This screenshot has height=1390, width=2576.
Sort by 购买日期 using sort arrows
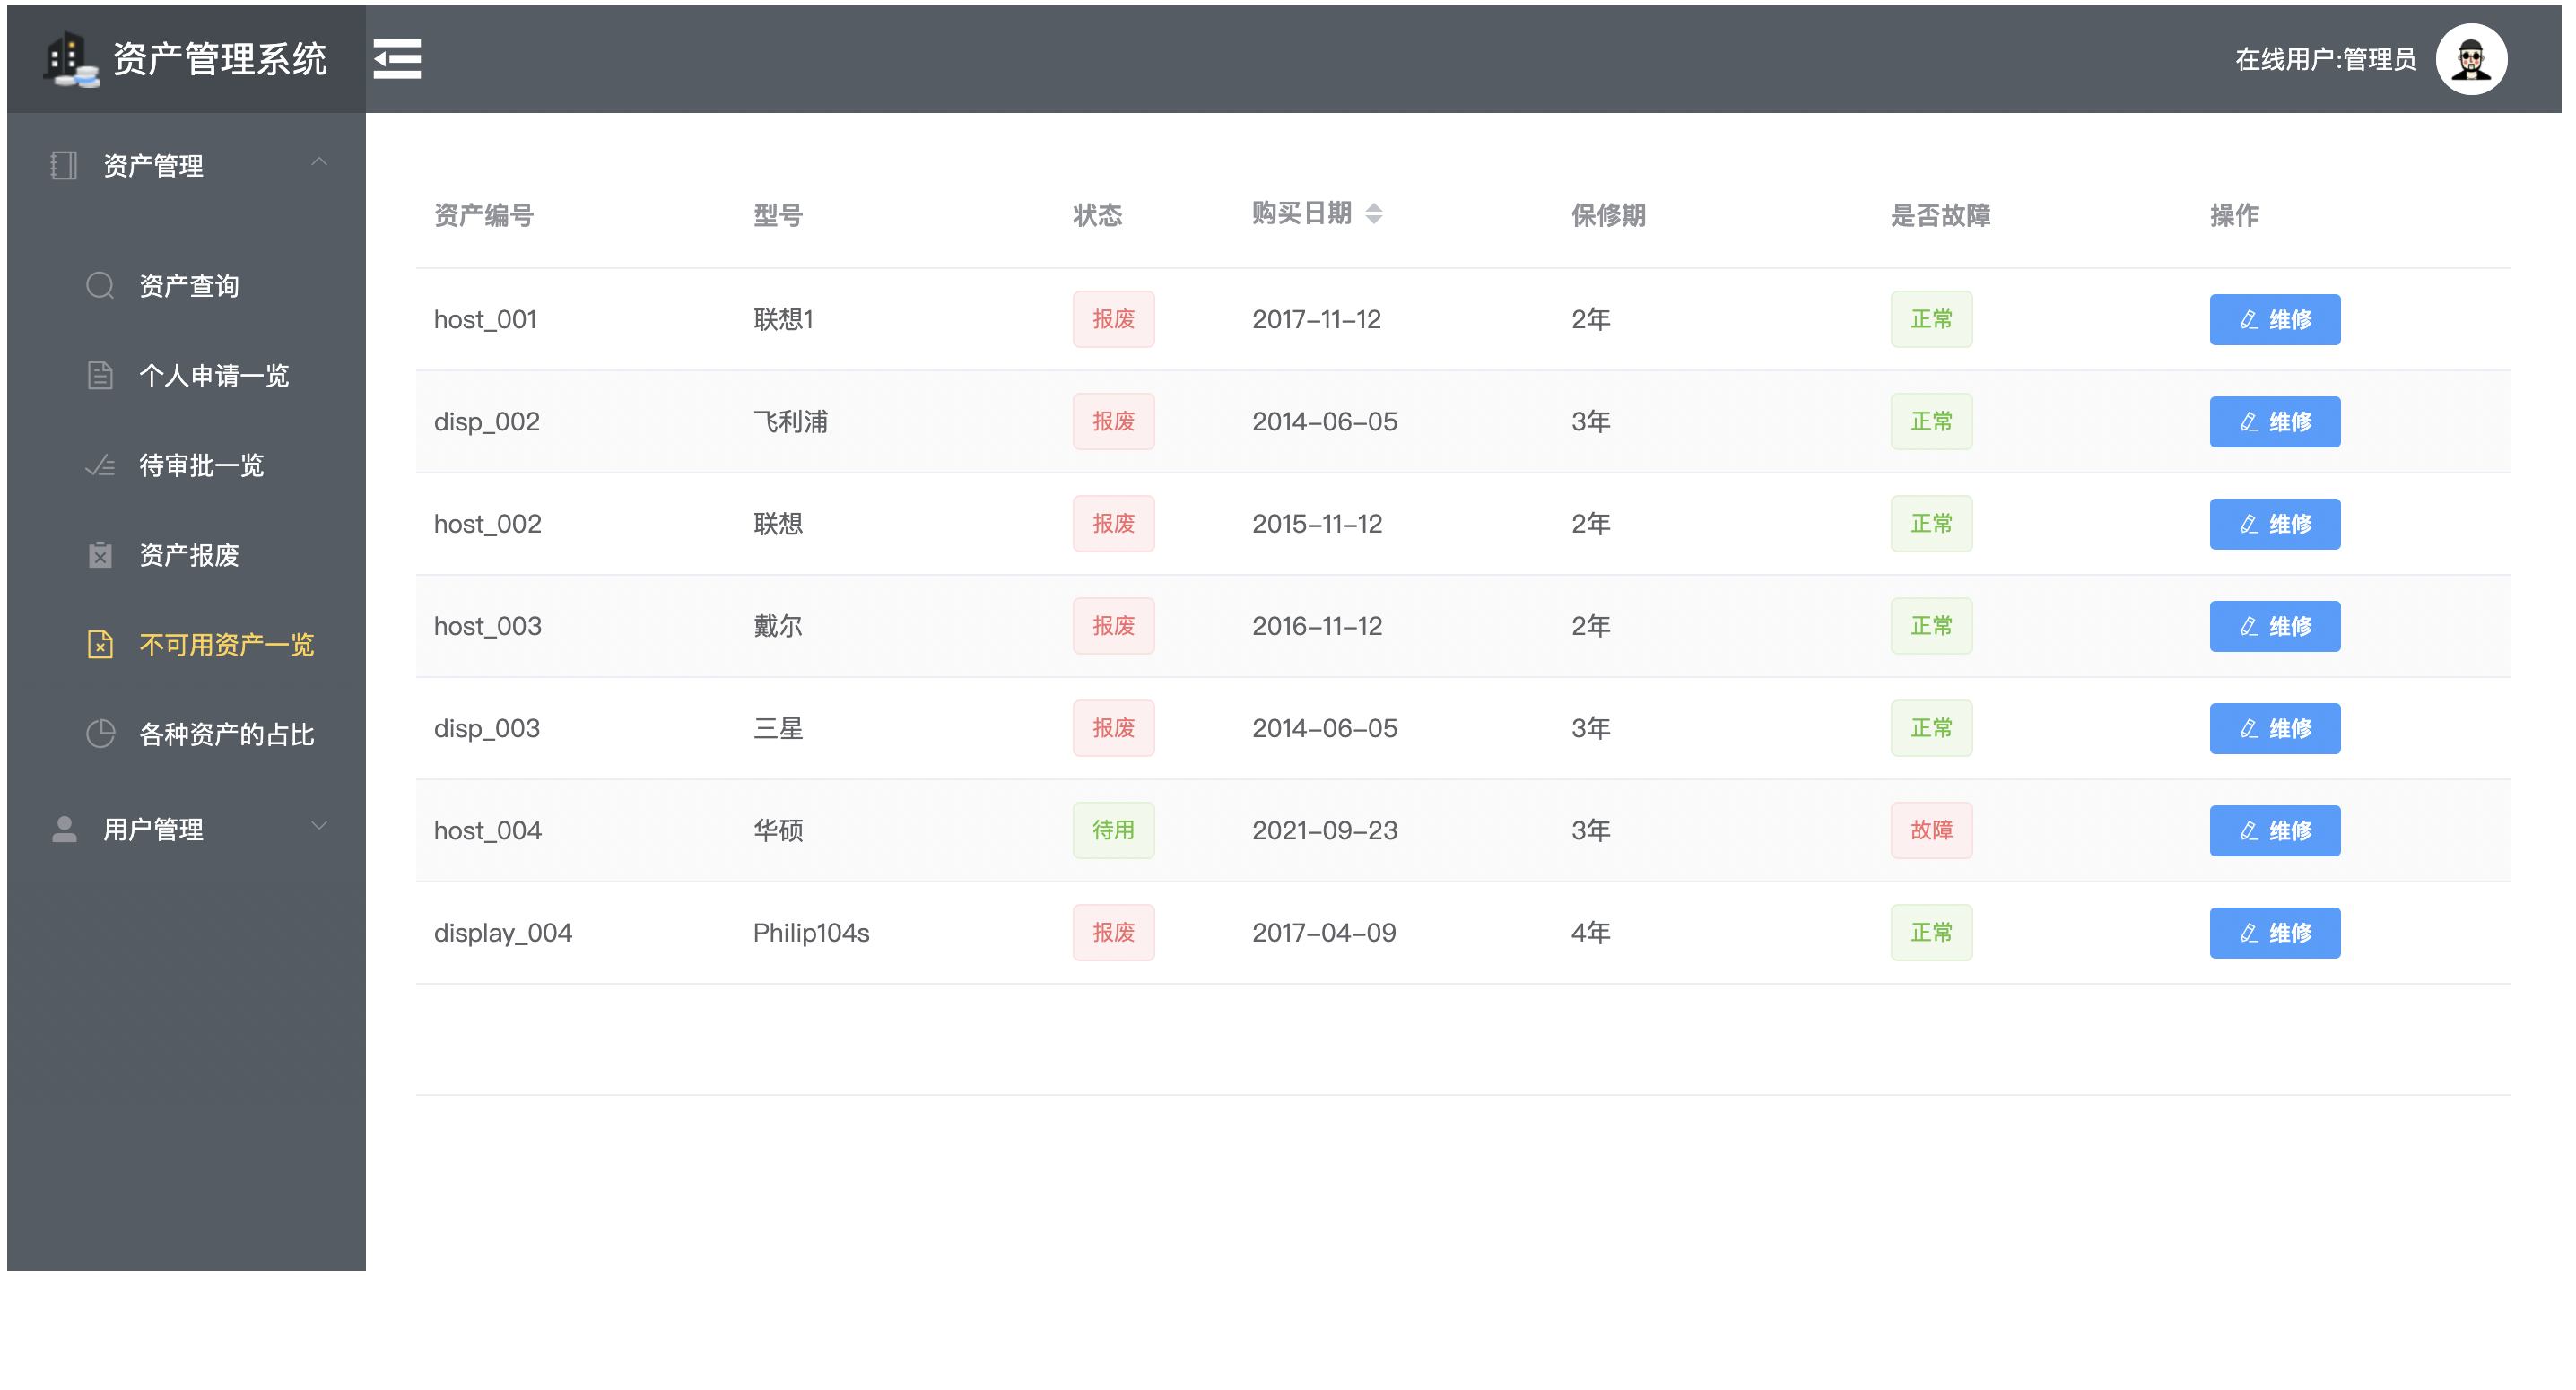(x=1374, y=213)
